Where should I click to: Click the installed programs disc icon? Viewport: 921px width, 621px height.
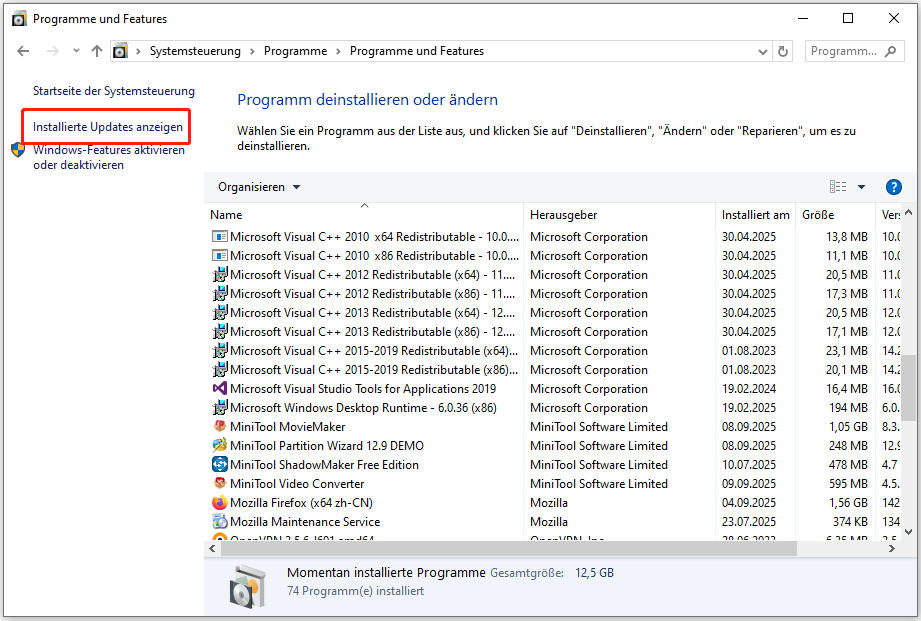click(x=247, y=586)
